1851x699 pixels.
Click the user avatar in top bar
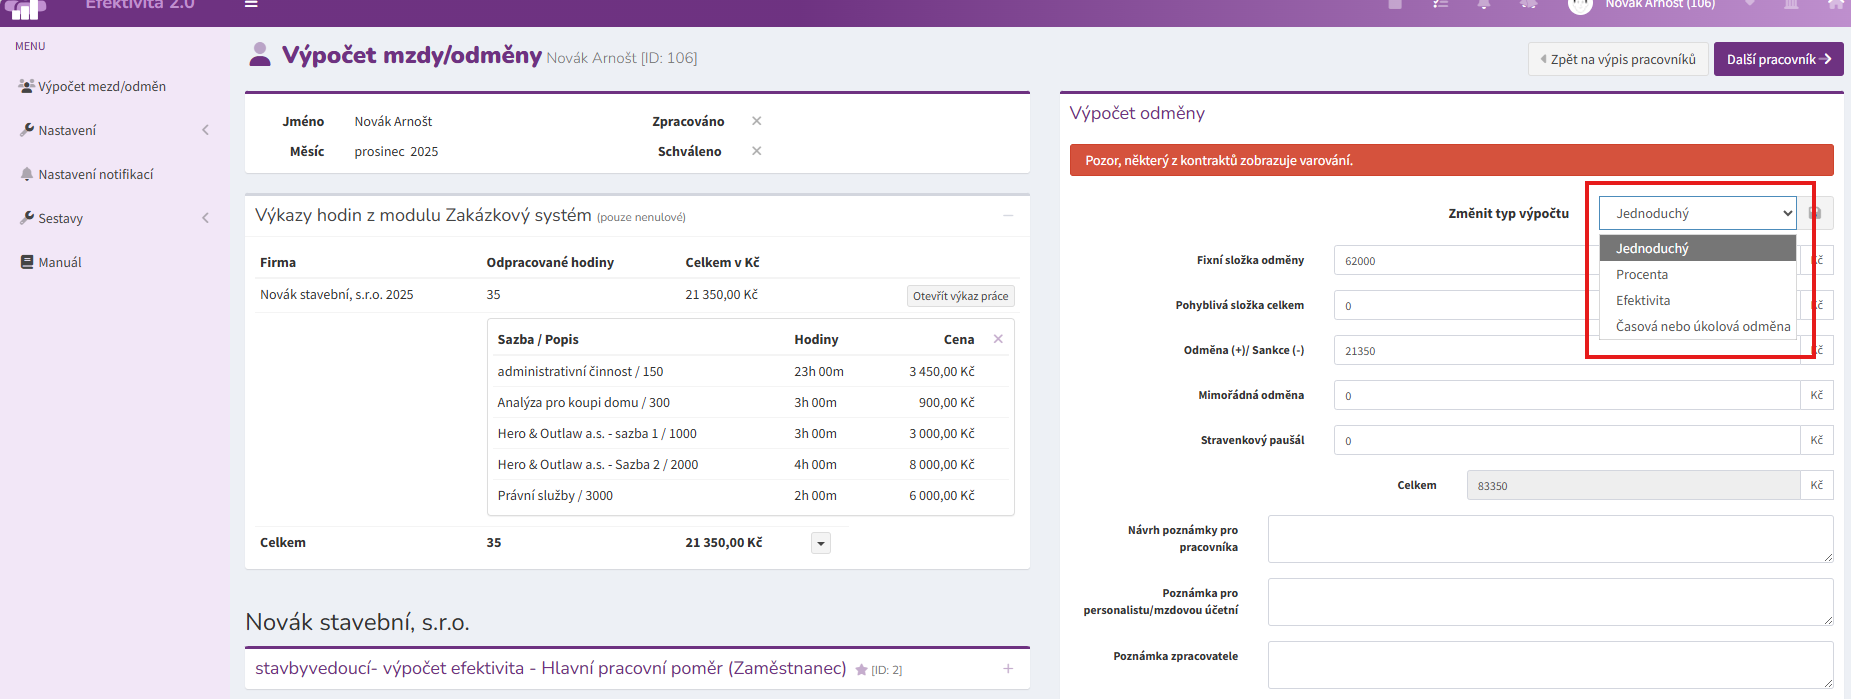[x=1580, y=6]
